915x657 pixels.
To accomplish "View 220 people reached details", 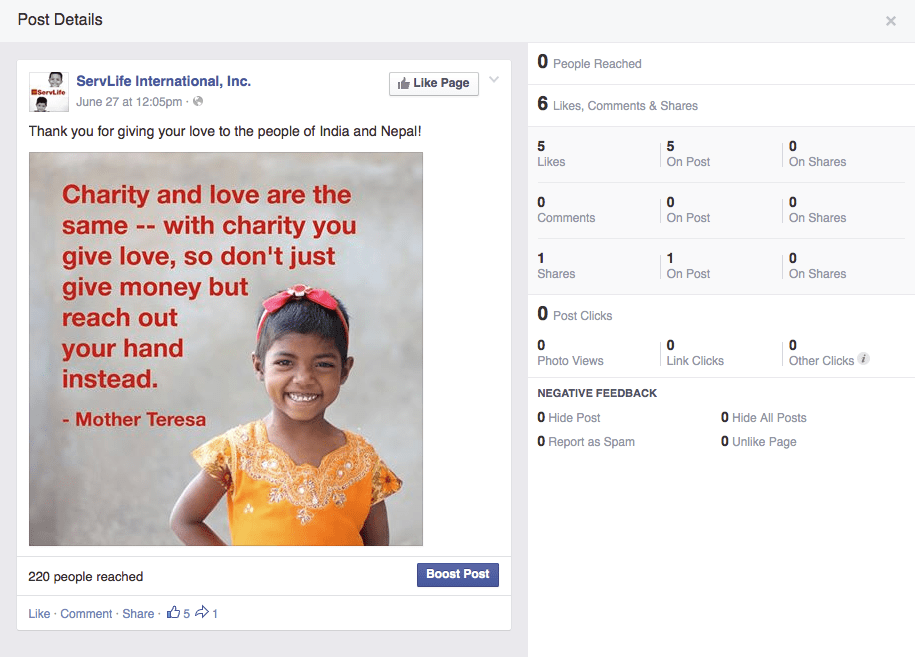I will 86,576.
